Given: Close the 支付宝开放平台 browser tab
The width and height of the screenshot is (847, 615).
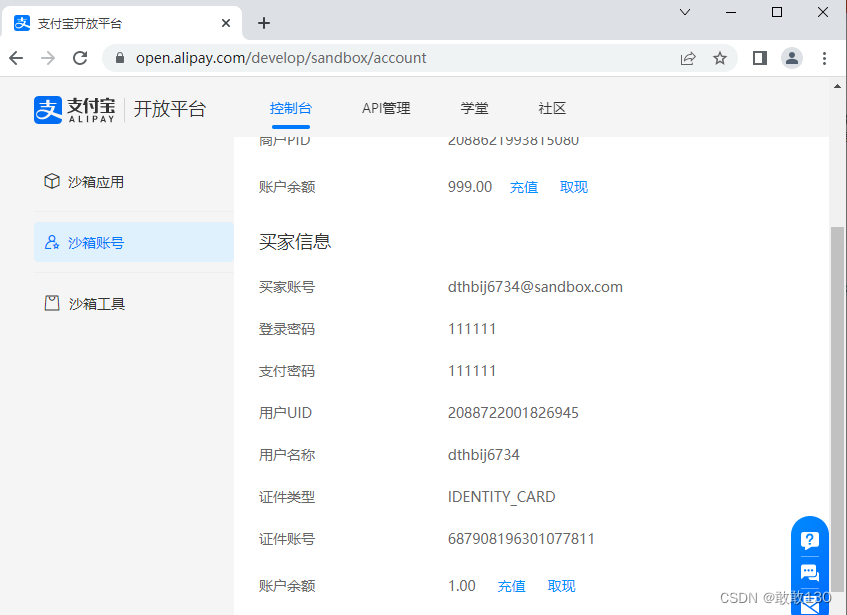Looking at the screenshot, I should coord(226,23).
